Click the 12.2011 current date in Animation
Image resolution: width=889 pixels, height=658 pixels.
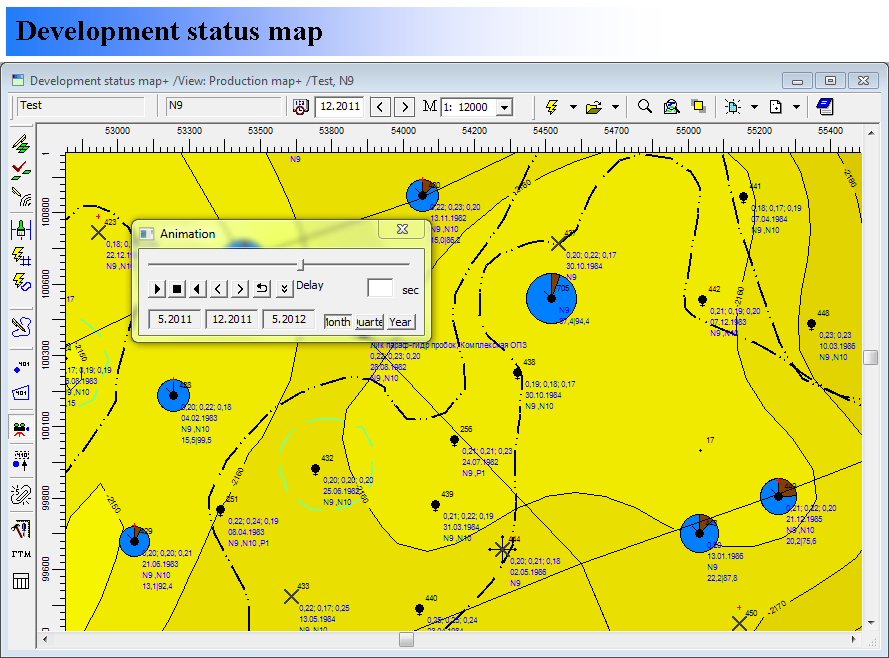tap(232, 319)
